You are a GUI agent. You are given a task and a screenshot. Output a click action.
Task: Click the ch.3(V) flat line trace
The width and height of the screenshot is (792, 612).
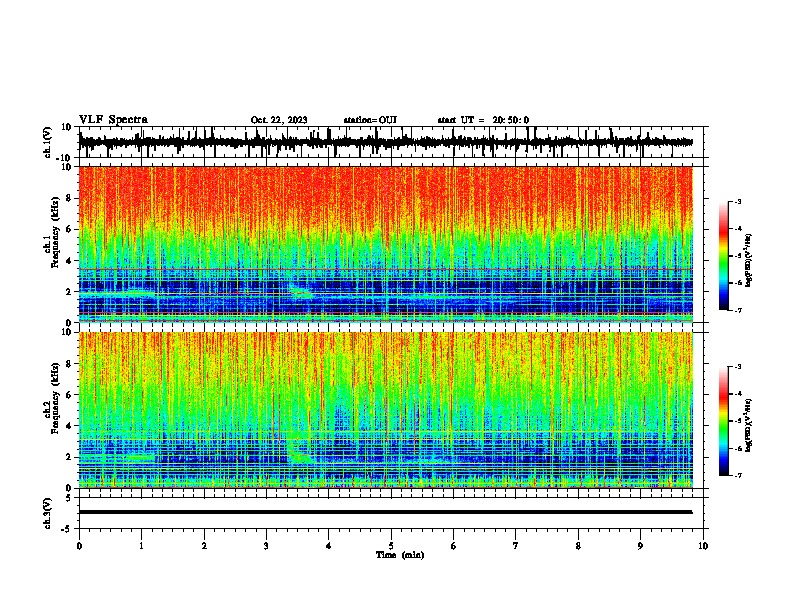coord(385,512)
